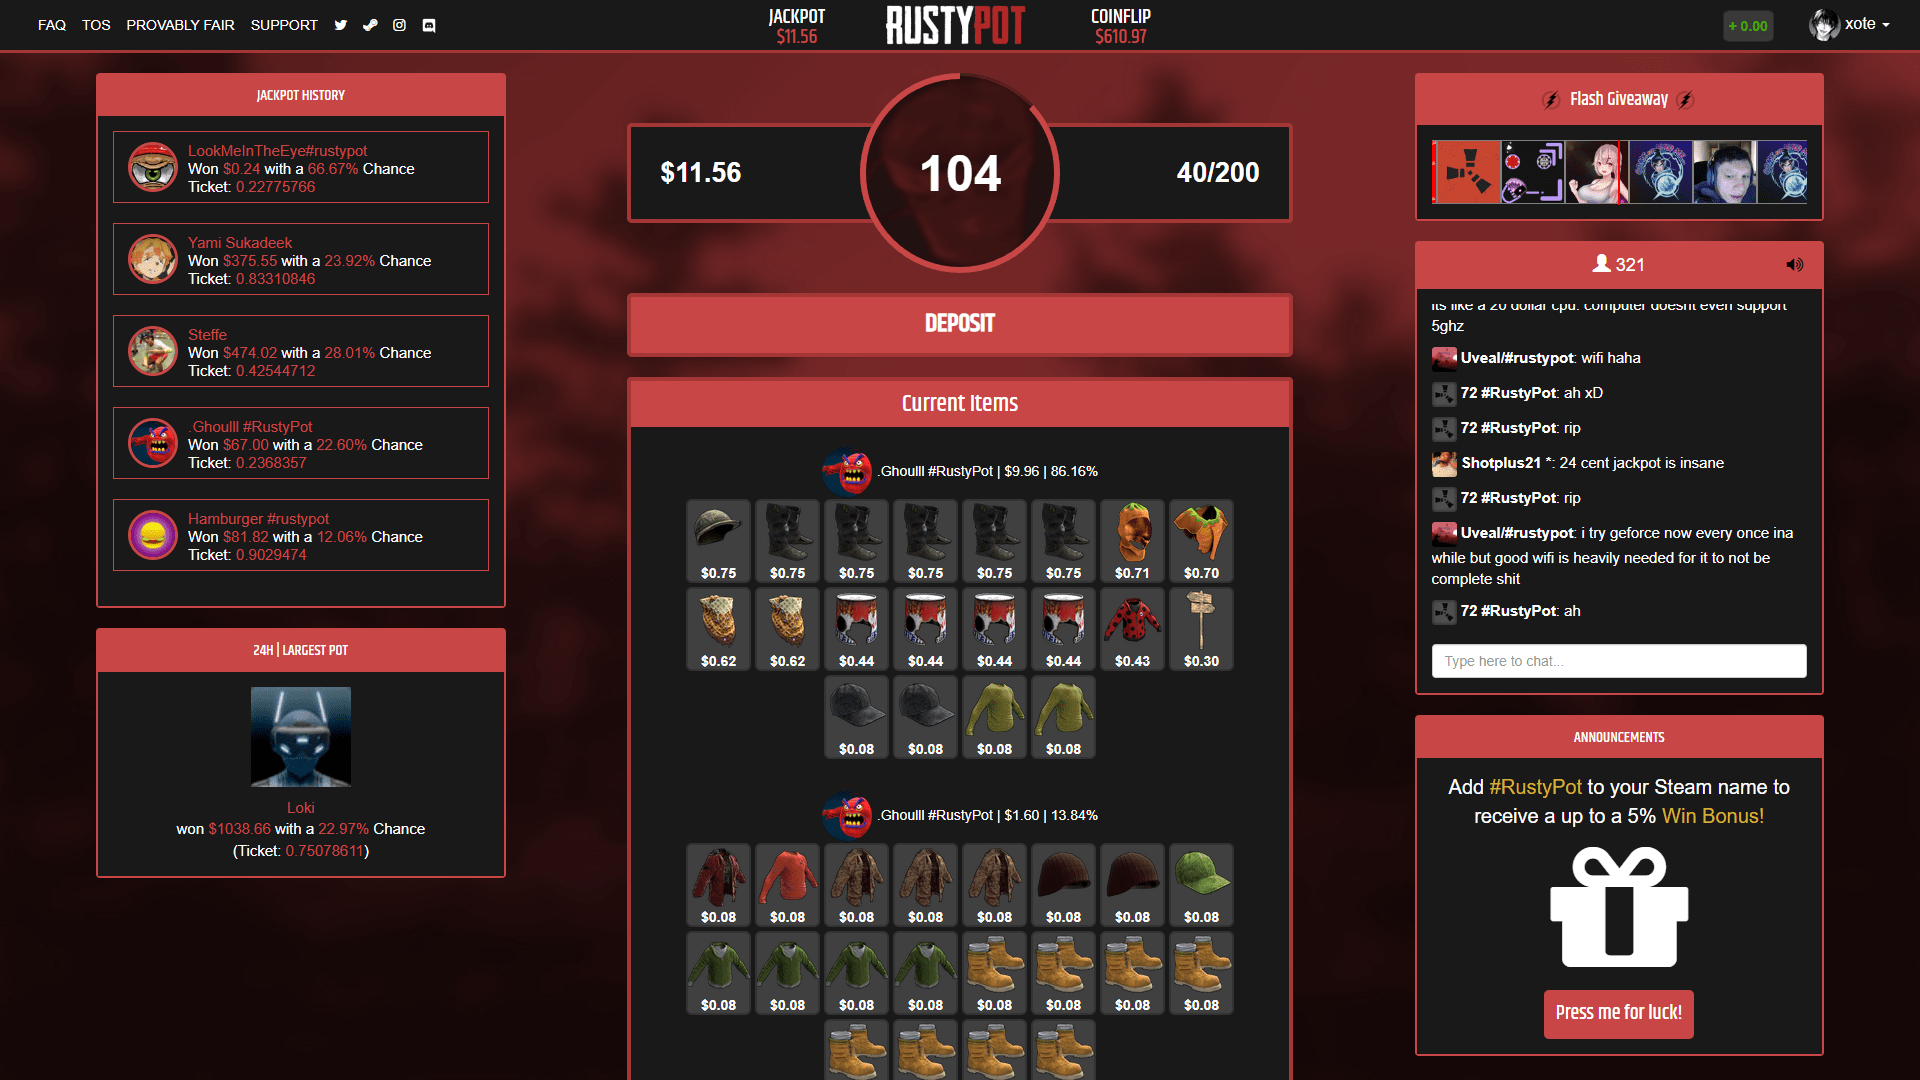Click the chat input field

[1618, 661]
